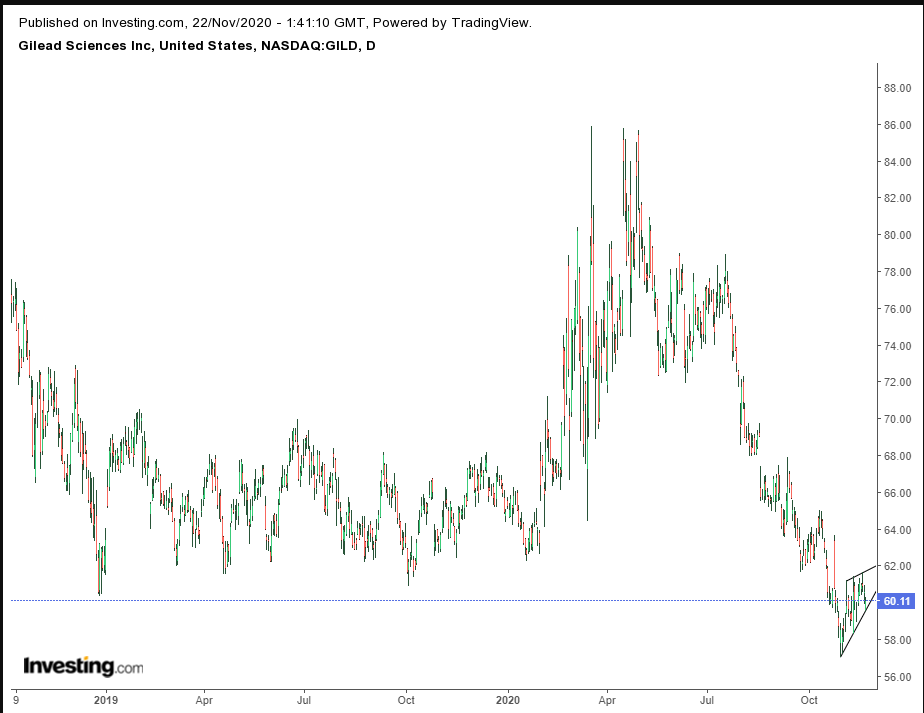Select the 64.00 price axis label

897,530
